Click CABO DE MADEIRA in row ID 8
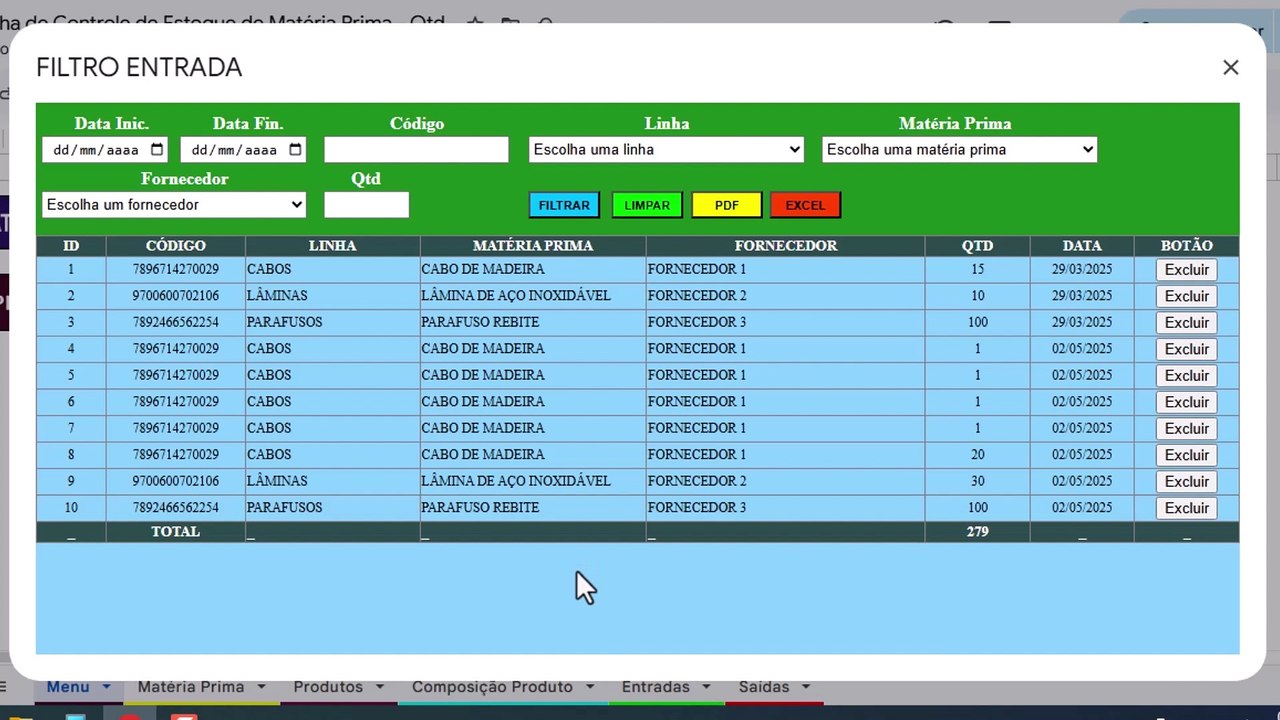 point(483,455)
